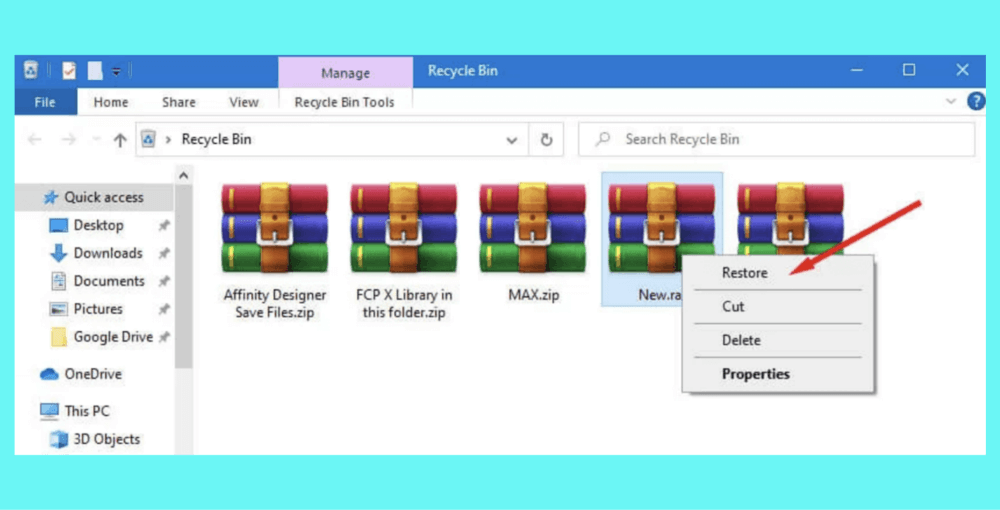Click the search magnifier icon
Screen dimensions: 1000x510
(x=603, y=139)
